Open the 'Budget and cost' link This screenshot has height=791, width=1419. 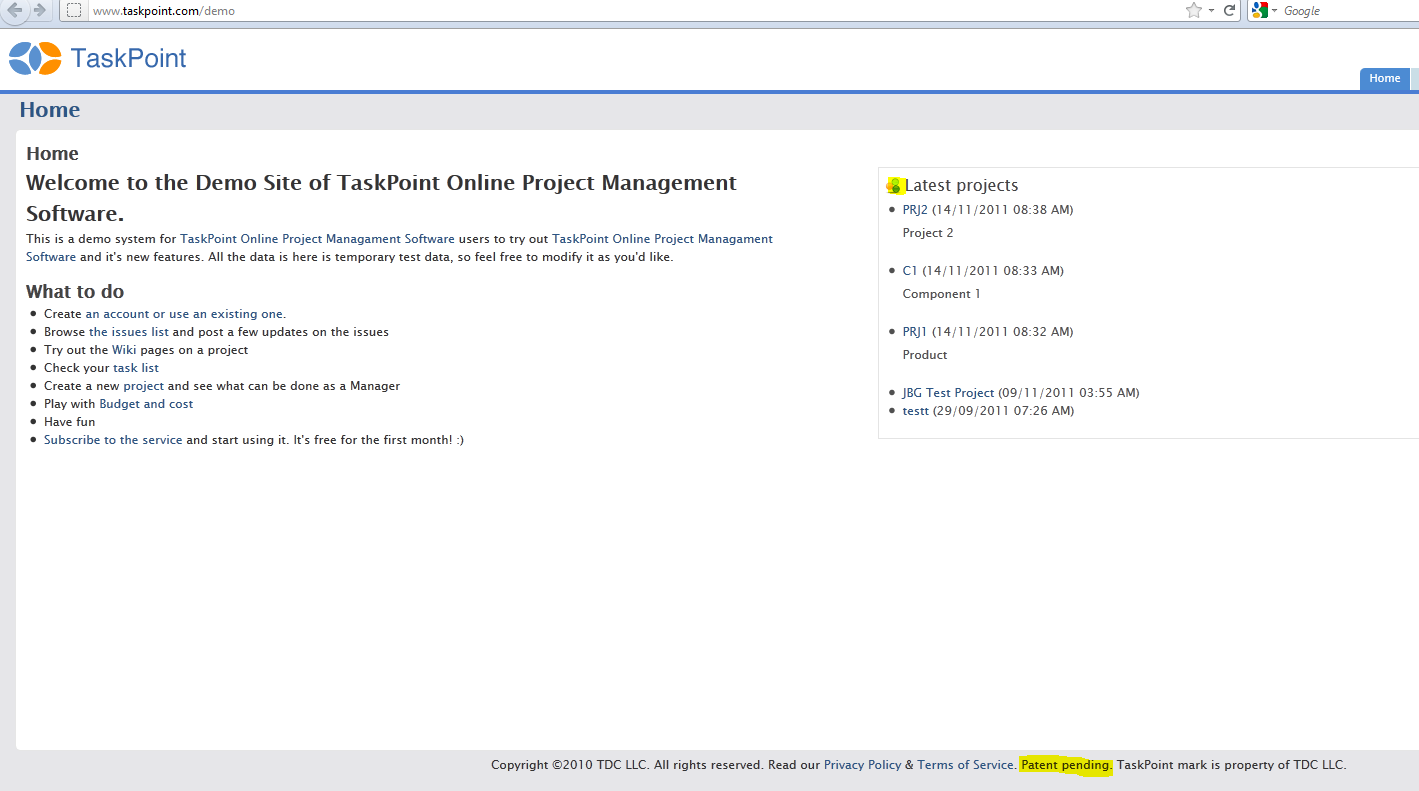click(146, 404)
